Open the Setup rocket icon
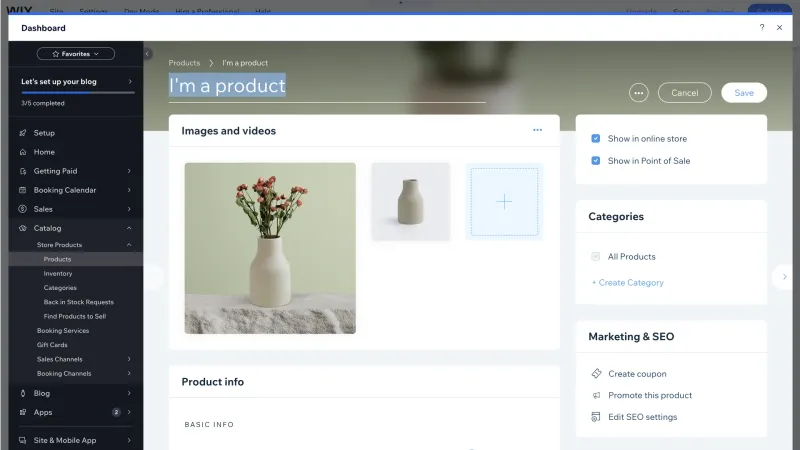 click(22, 133)
